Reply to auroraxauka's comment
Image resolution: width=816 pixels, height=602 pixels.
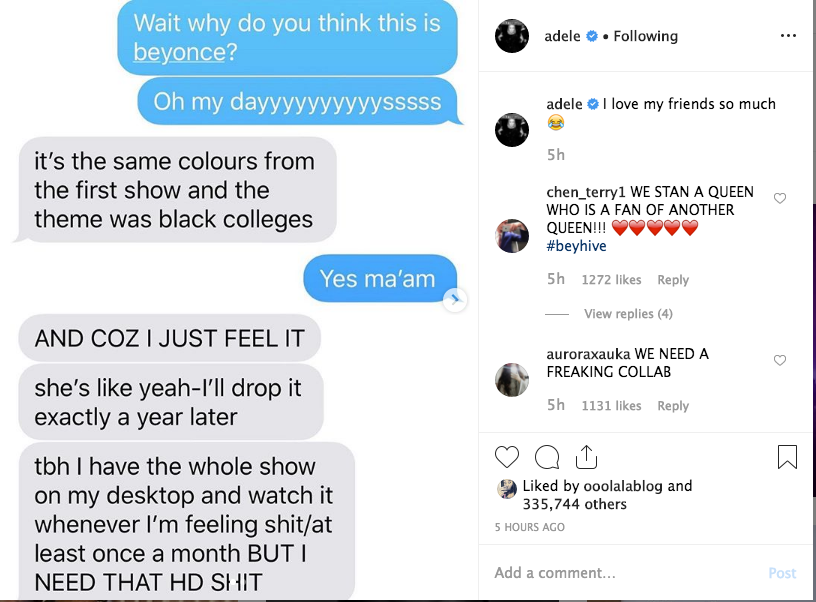673,406
